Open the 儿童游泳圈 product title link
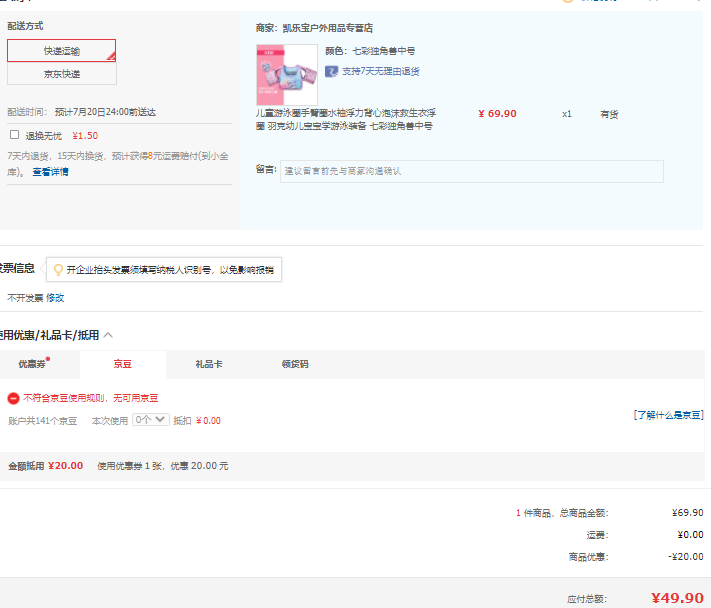Viewport: 711px width, 608px height. coord(345,119)
